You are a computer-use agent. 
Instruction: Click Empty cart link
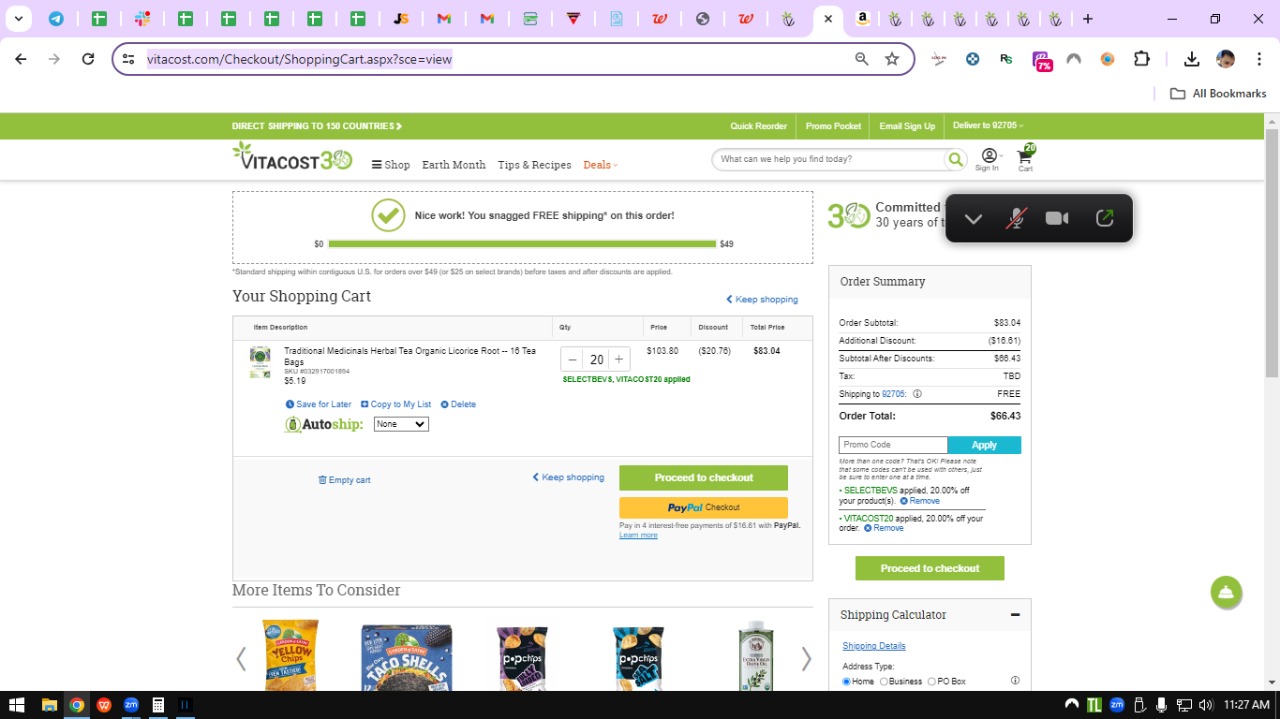(344, 480)
